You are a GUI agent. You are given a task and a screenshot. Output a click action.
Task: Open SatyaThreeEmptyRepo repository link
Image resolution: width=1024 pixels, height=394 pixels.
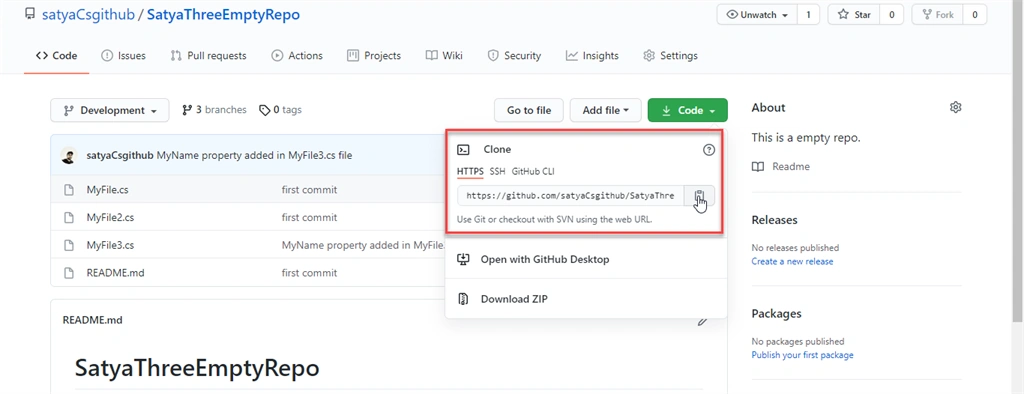pyautogui.click(x=223, y=15)
